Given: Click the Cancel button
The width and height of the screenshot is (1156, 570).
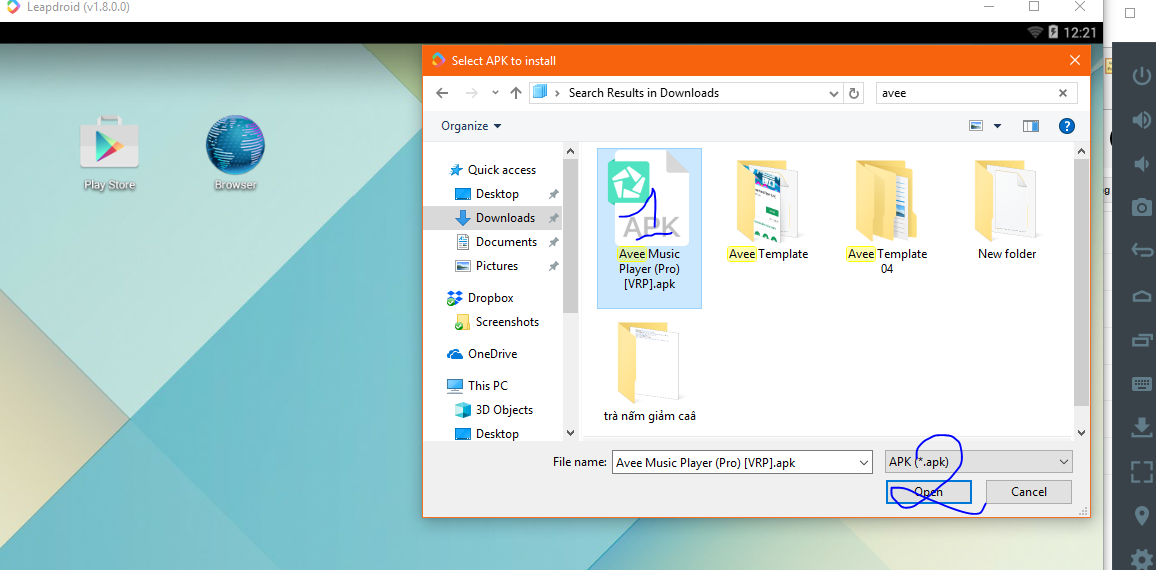Looking at the screenshot, I should 1028,492.
